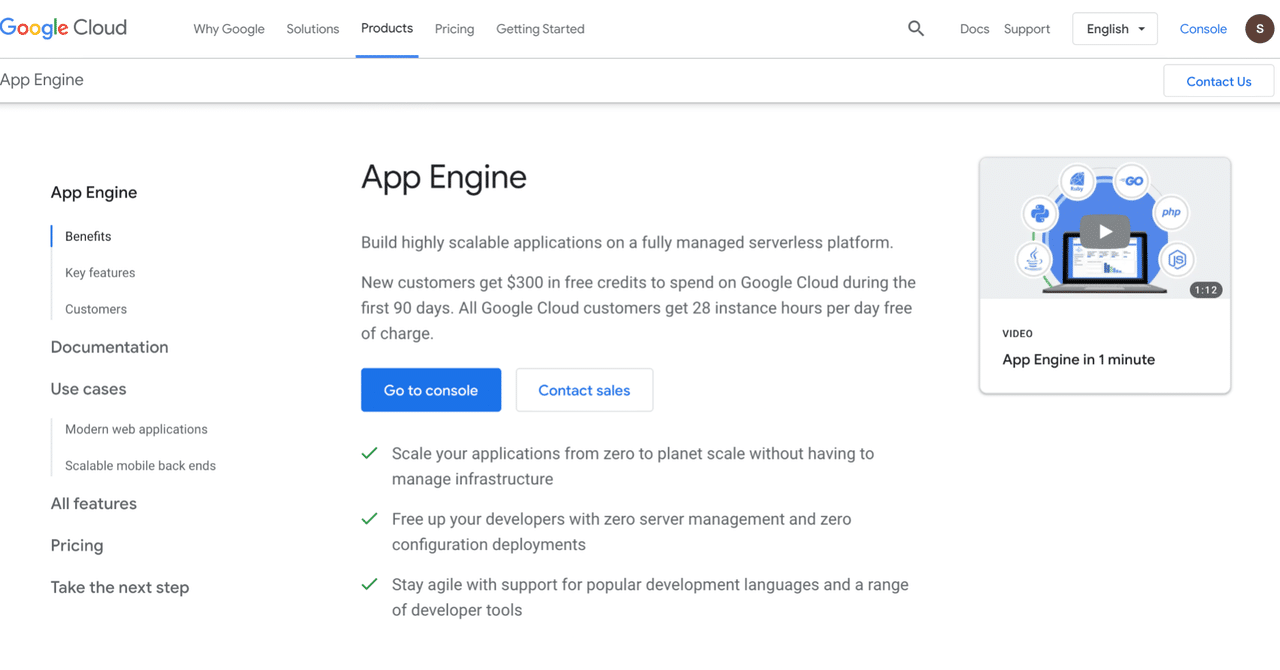Open the Console link
Screen dimensions: 1280x670
(x=1203, y=29)
